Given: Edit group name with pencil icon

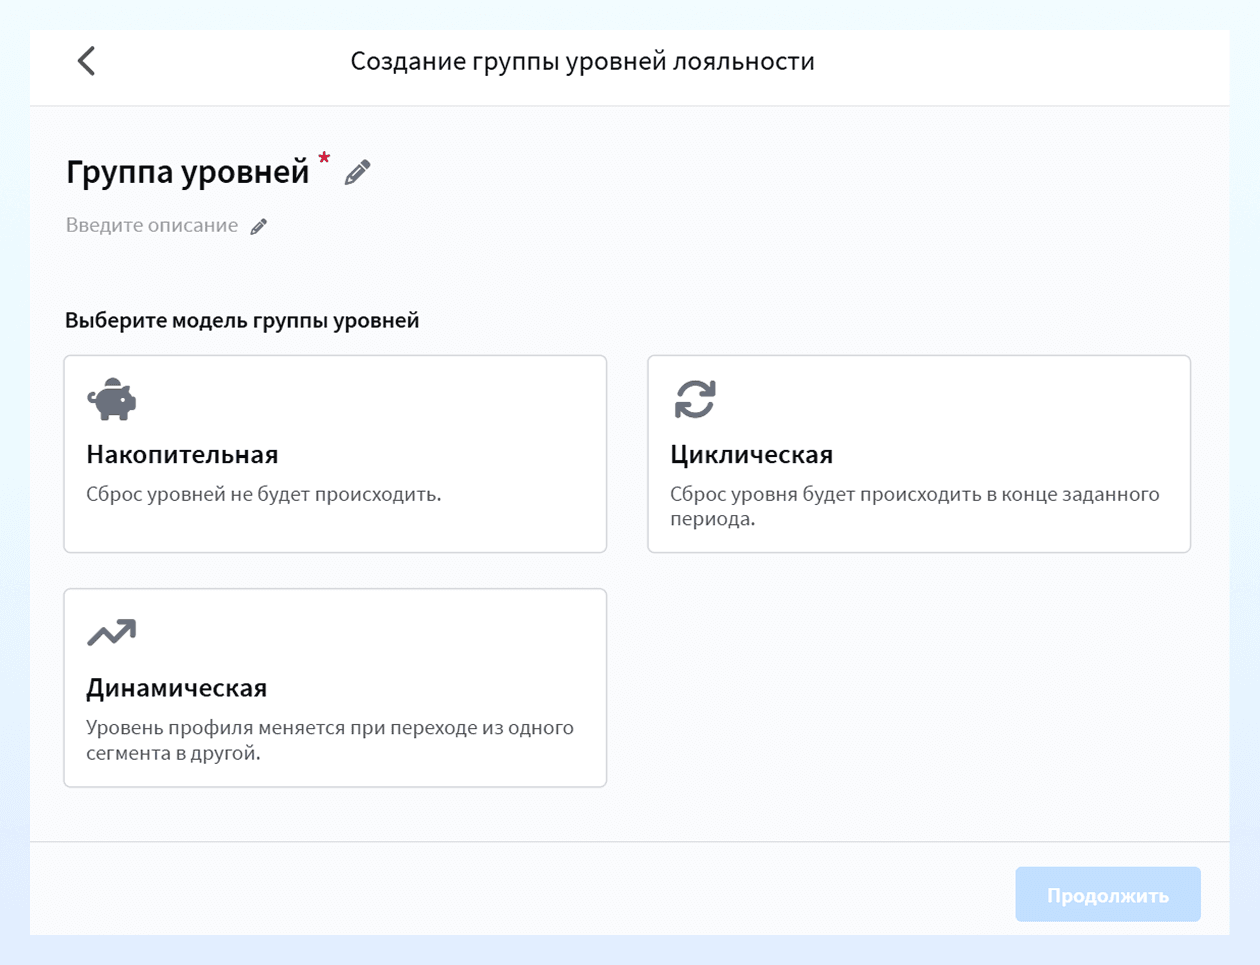Looking at the screenshot, I should (x=357, y=172).
